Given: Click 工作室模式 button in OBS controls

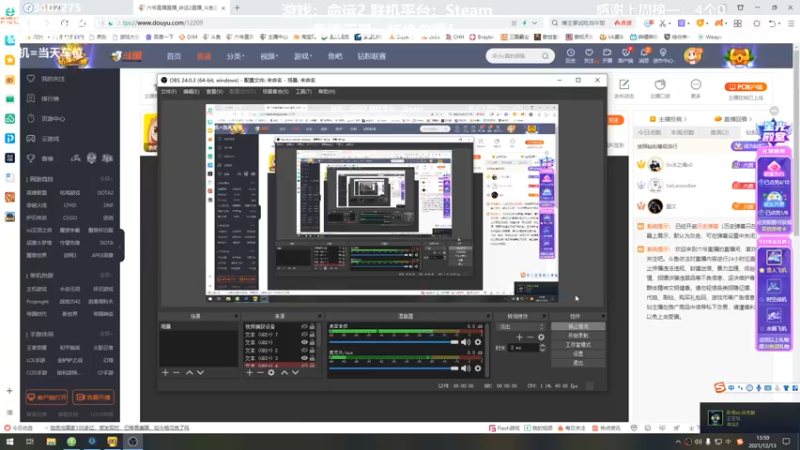Looking at the screenshot, I should tap(578, 345).
